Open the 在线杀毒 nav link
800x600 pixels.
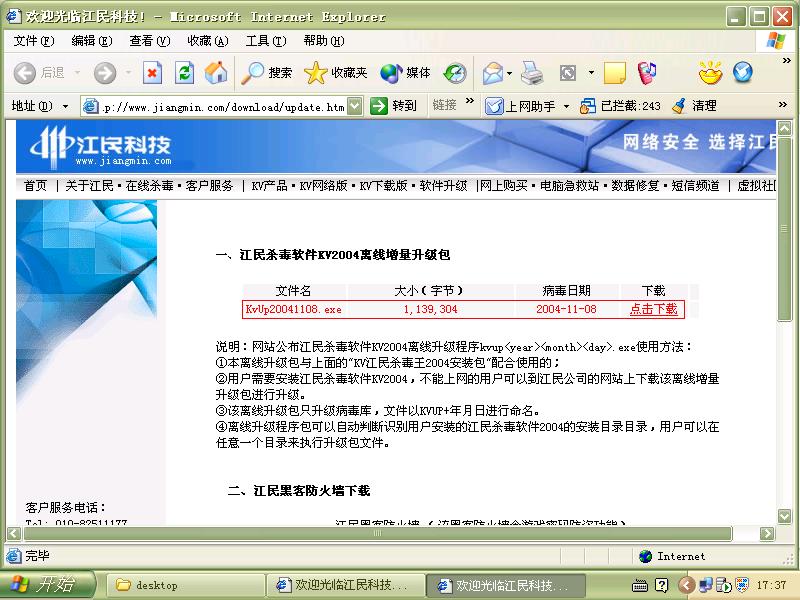tap(149, 186)
